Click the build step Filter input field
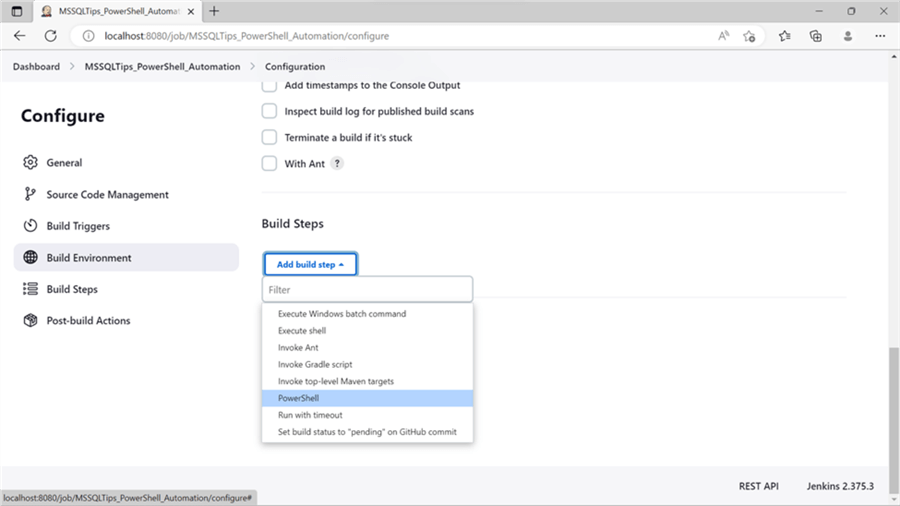 click(x=367, y=290)
